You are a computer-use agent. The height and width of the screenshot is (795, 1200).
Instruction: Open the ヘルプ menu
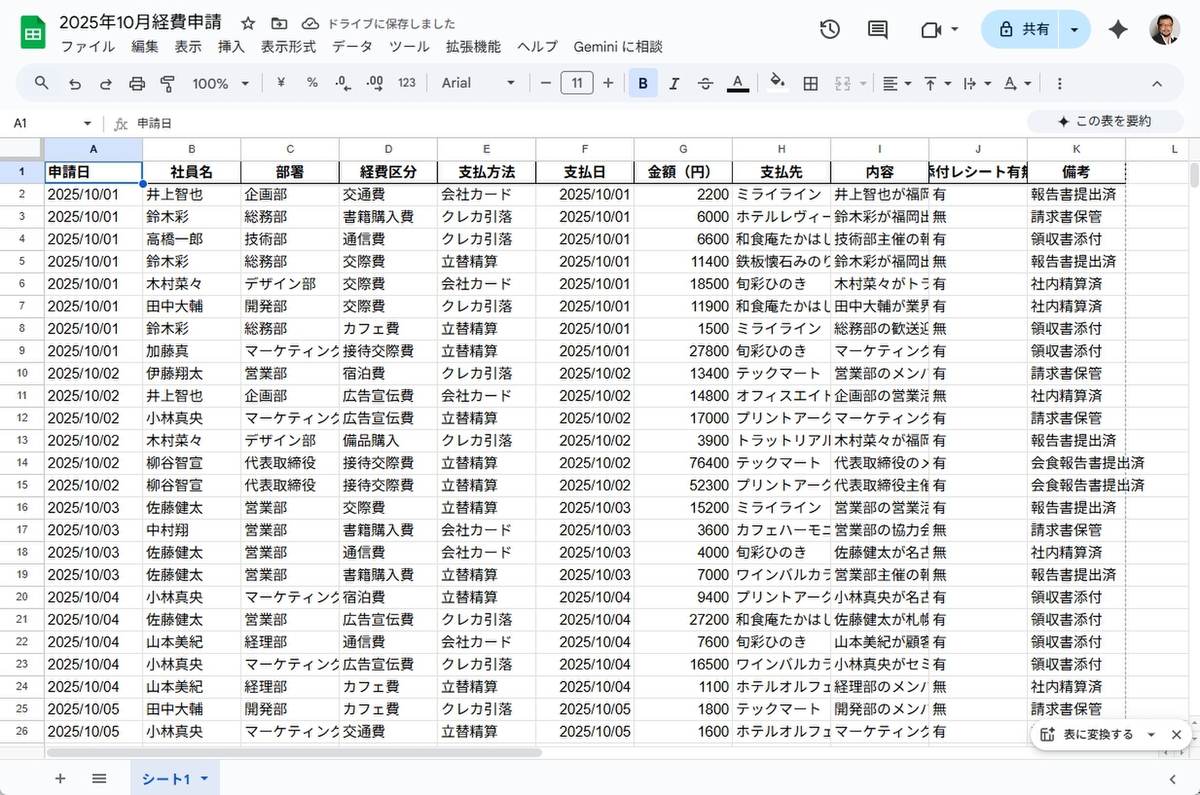[537, 46]
